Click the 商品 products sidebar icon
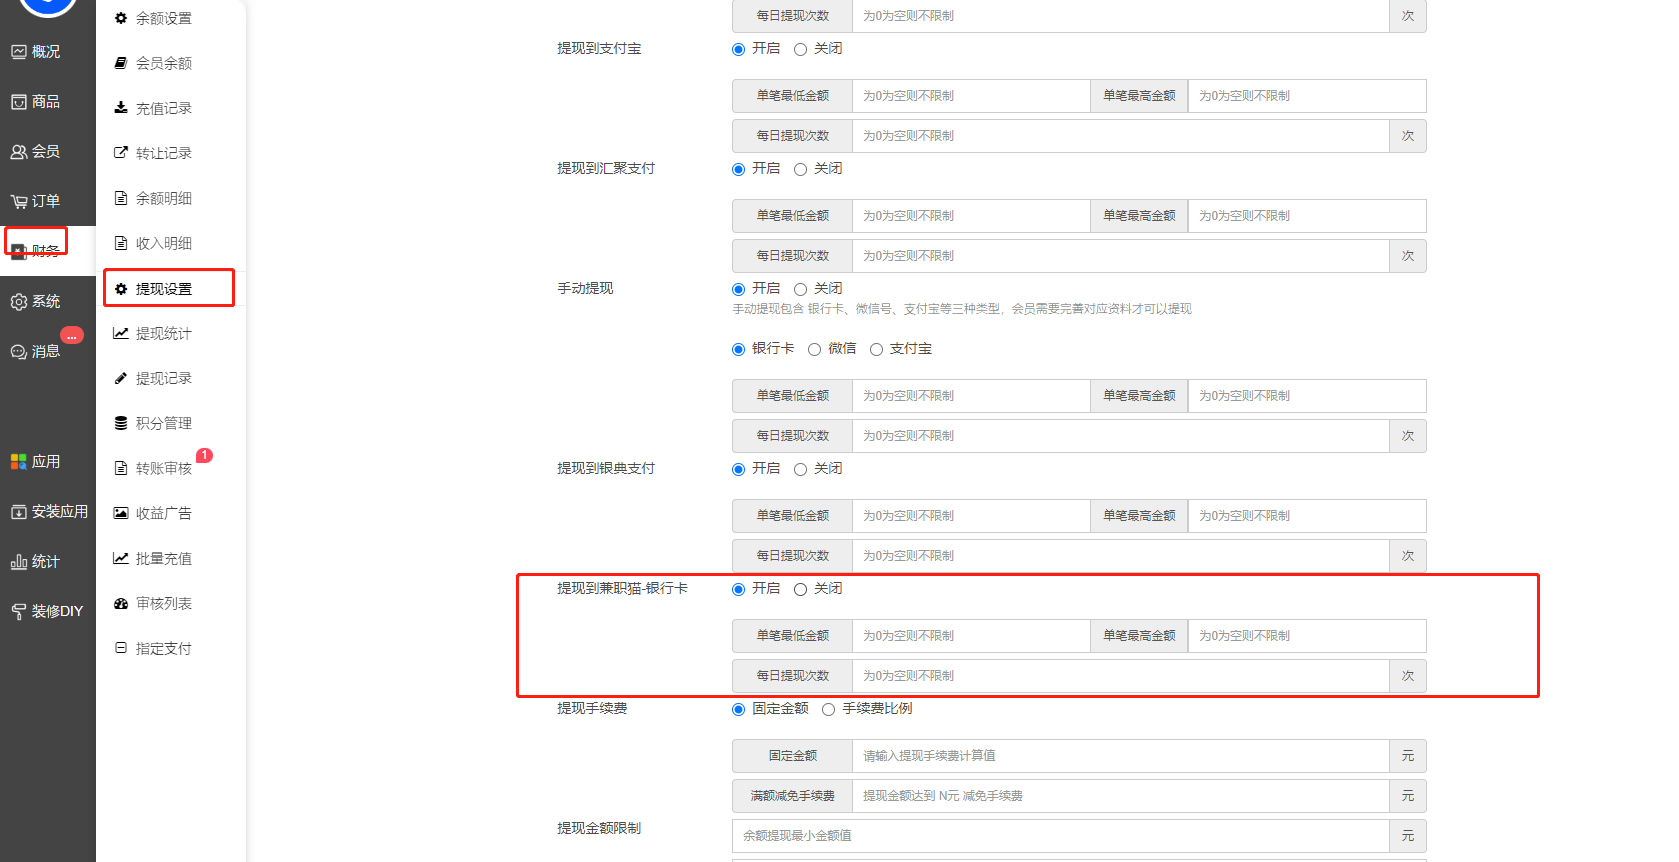The image size is (1679, 862). (19, 102)
